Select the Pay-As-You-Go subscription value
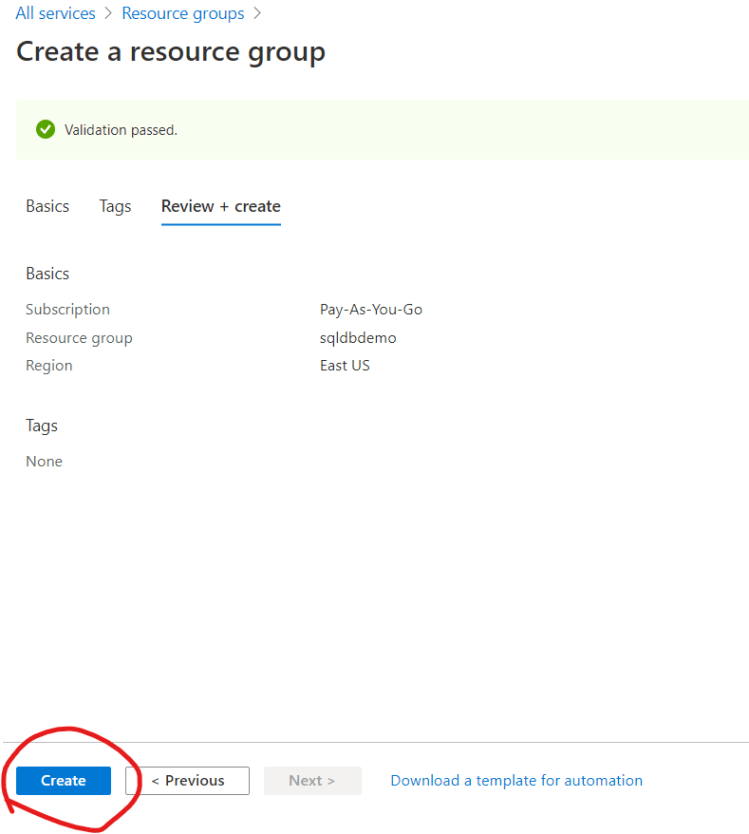The height and width of the screenshot is (834, 749). pyautogui.click(x=371, y=310)
